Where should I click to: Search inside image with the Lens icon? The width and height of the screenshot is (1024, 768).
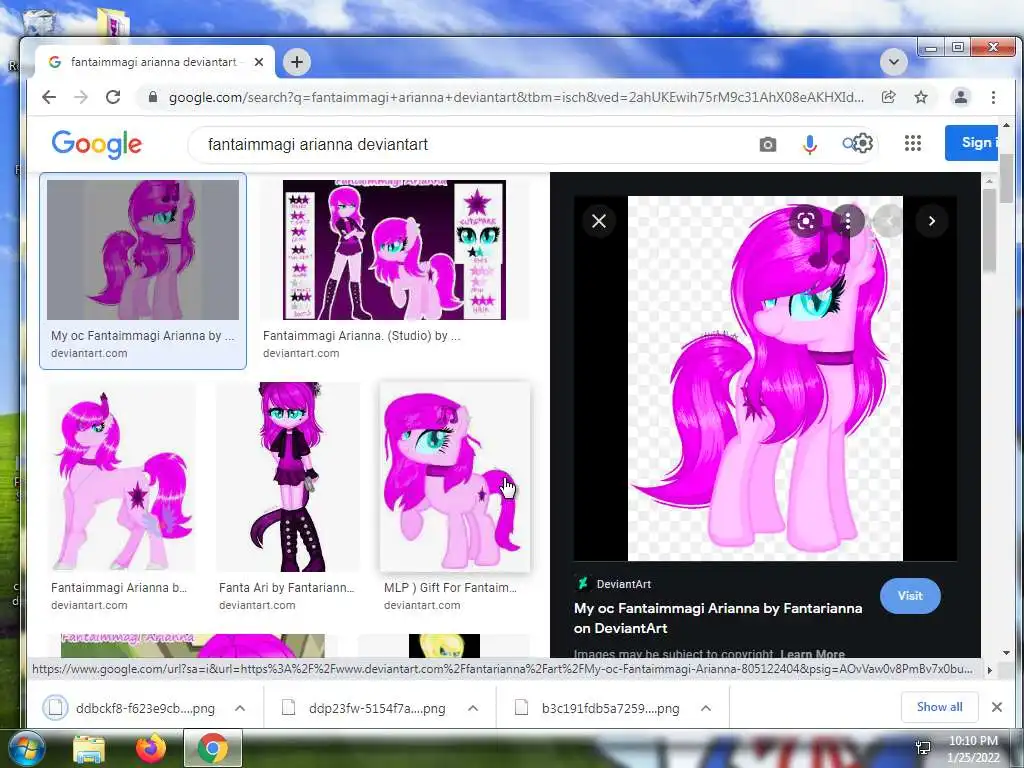tap(806, 221)
